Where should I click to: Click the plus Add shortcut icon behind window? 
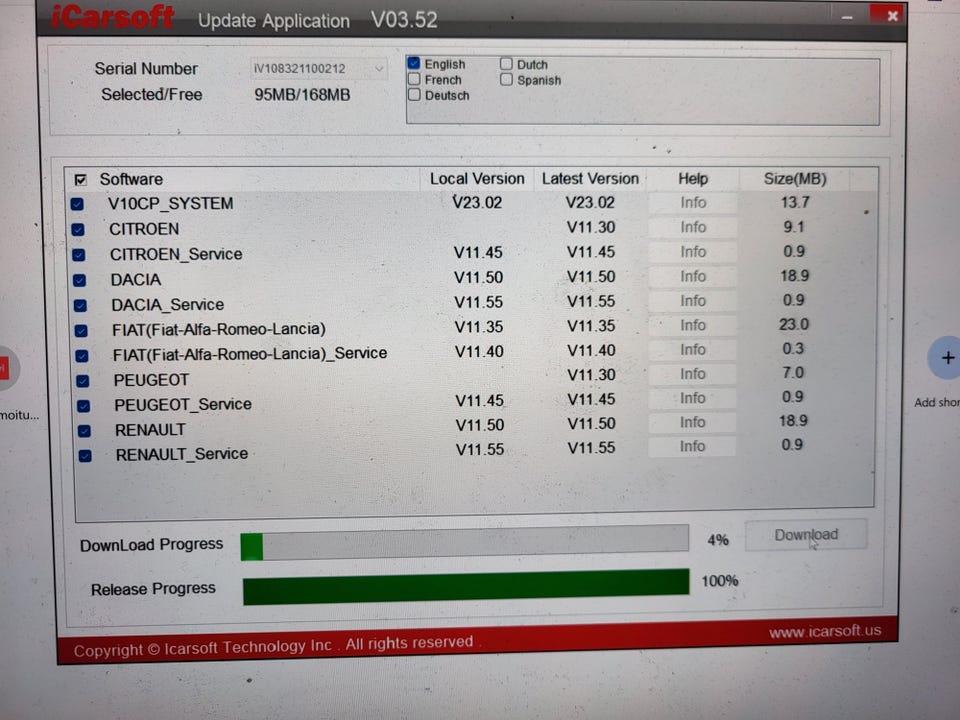(x=947, y=358)
